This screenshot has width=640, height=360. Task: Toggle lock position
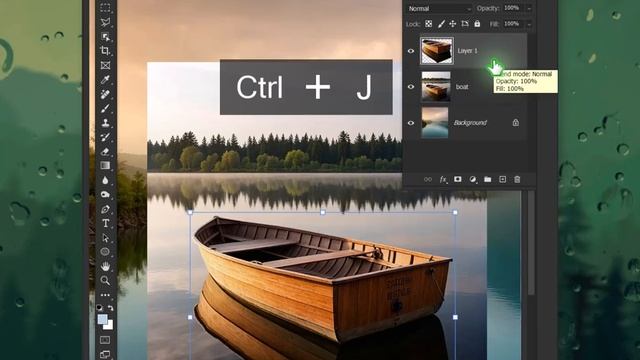pos(453,24)
